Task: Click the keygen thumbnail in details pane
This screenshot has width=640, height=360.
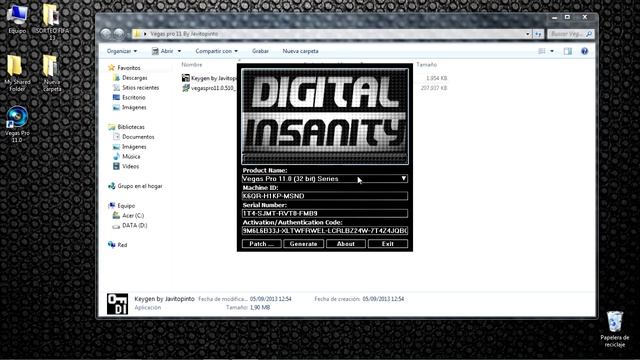Action: [118, 304]
